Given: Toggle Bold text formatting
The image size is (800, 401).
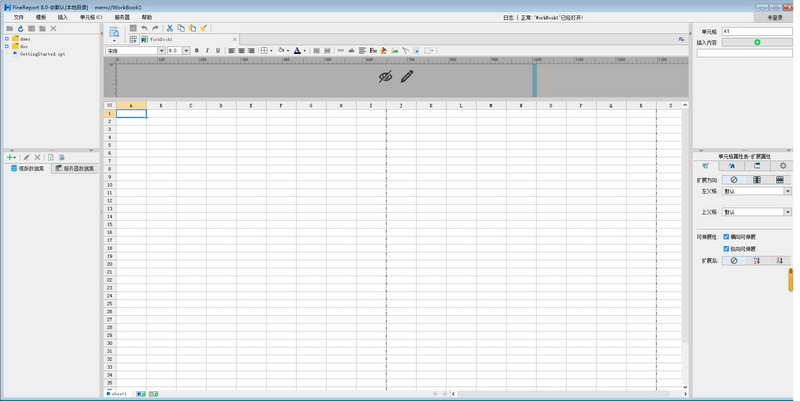Looking at the screenshot, I should 196,51.
